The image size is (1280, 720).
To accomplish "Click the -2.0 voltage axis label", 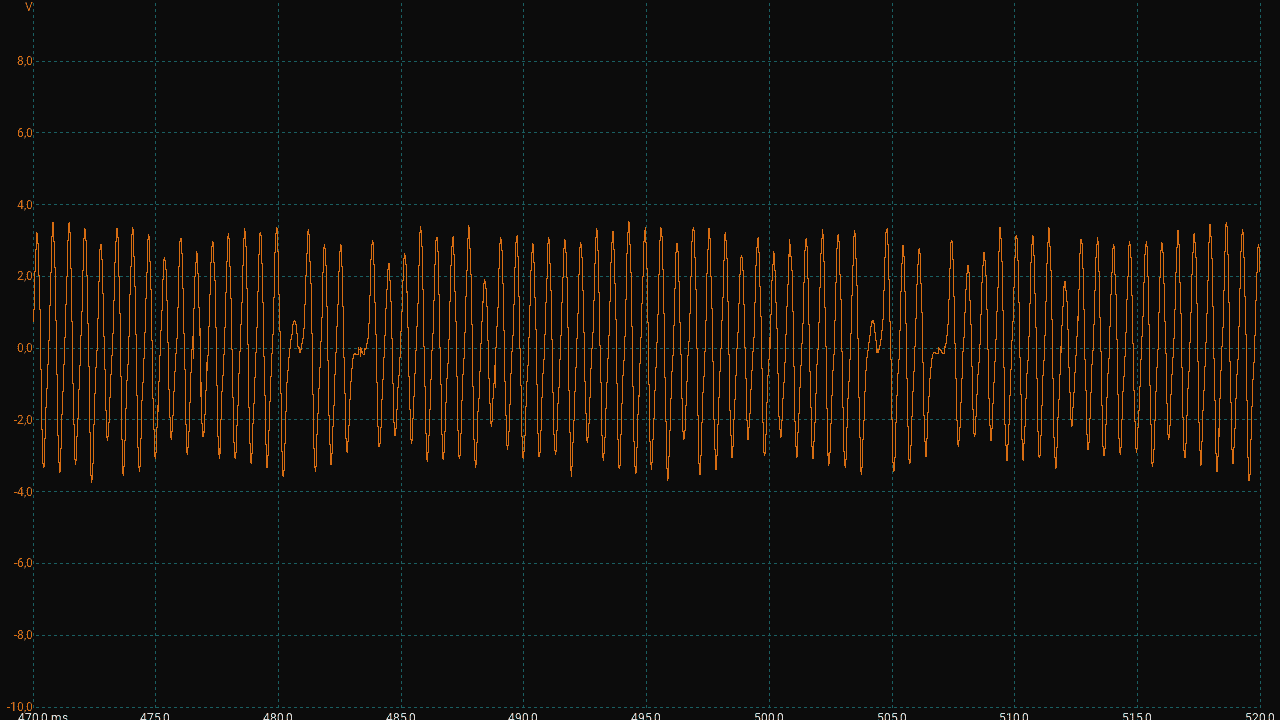I will [23, 420].
